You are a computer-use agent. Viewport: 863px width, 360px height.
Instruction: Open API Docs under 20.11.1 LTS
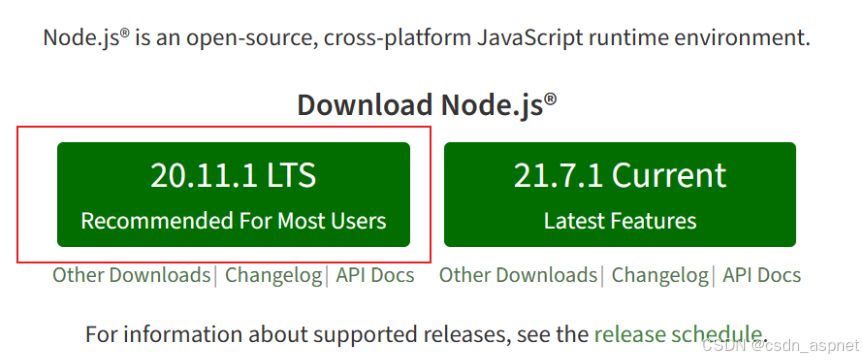click(x=375, y=275)
